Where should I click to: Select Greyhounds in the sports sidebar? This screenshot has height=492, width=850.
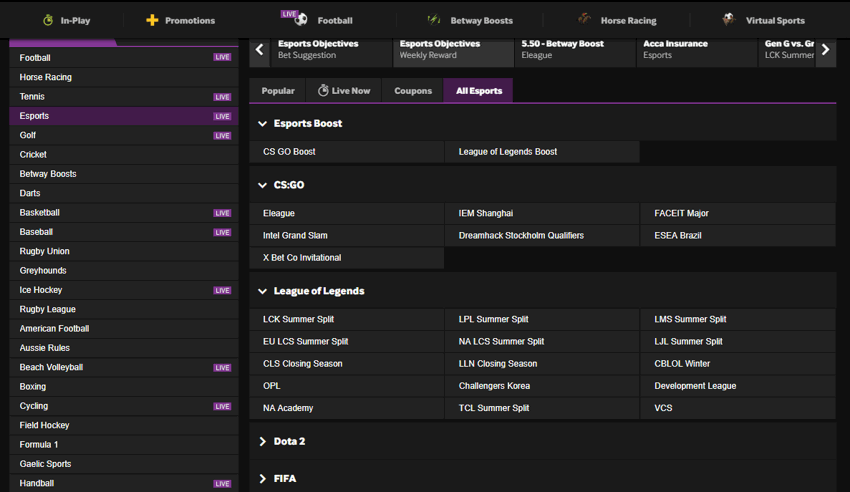tap(124, 271)
